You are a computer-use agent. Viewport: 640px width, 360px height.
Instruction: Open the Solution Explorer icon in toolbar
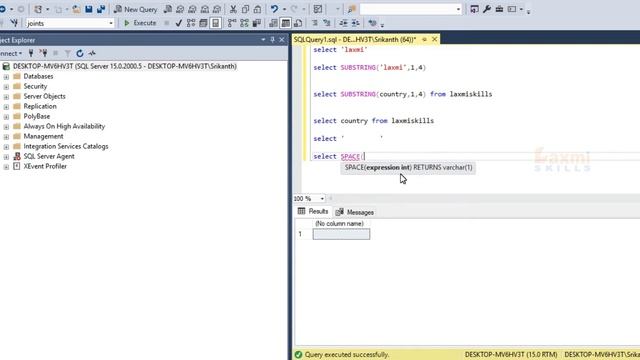click(474, 9)
